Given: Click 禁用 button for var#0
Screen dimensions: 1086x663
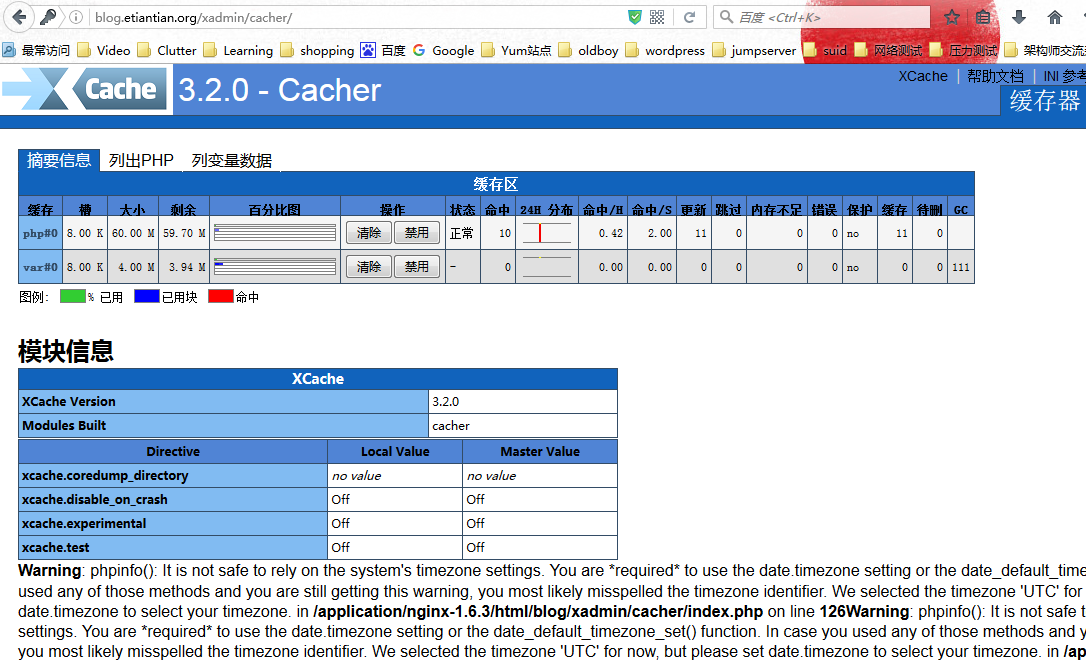Looking at the screenshot, I should point(417,267).
